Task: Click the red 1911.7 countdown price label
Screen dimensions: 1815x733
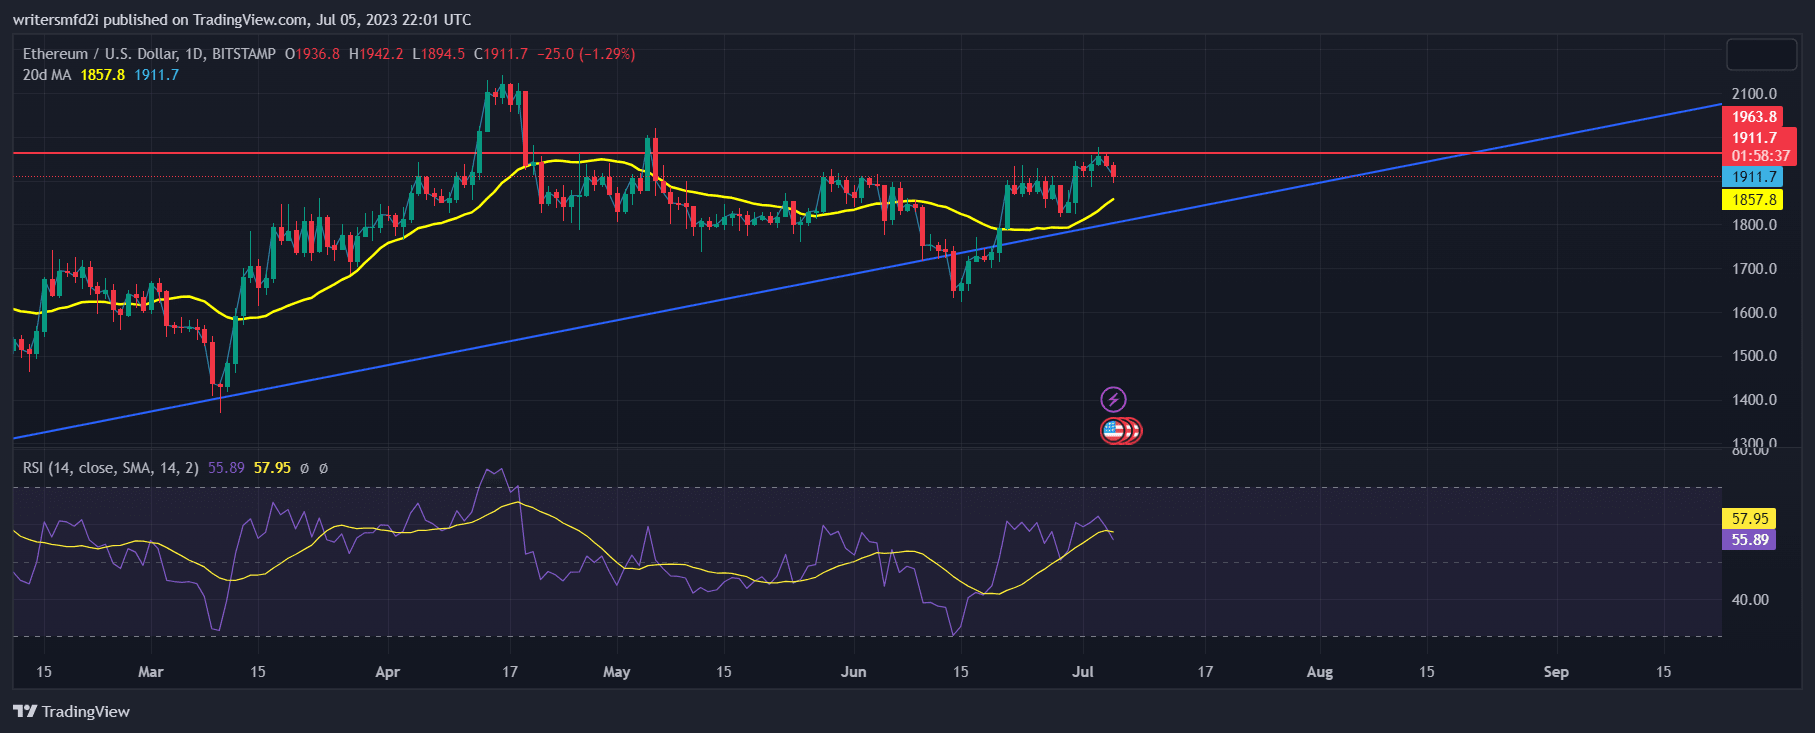Action: (x=1759, y=147)
